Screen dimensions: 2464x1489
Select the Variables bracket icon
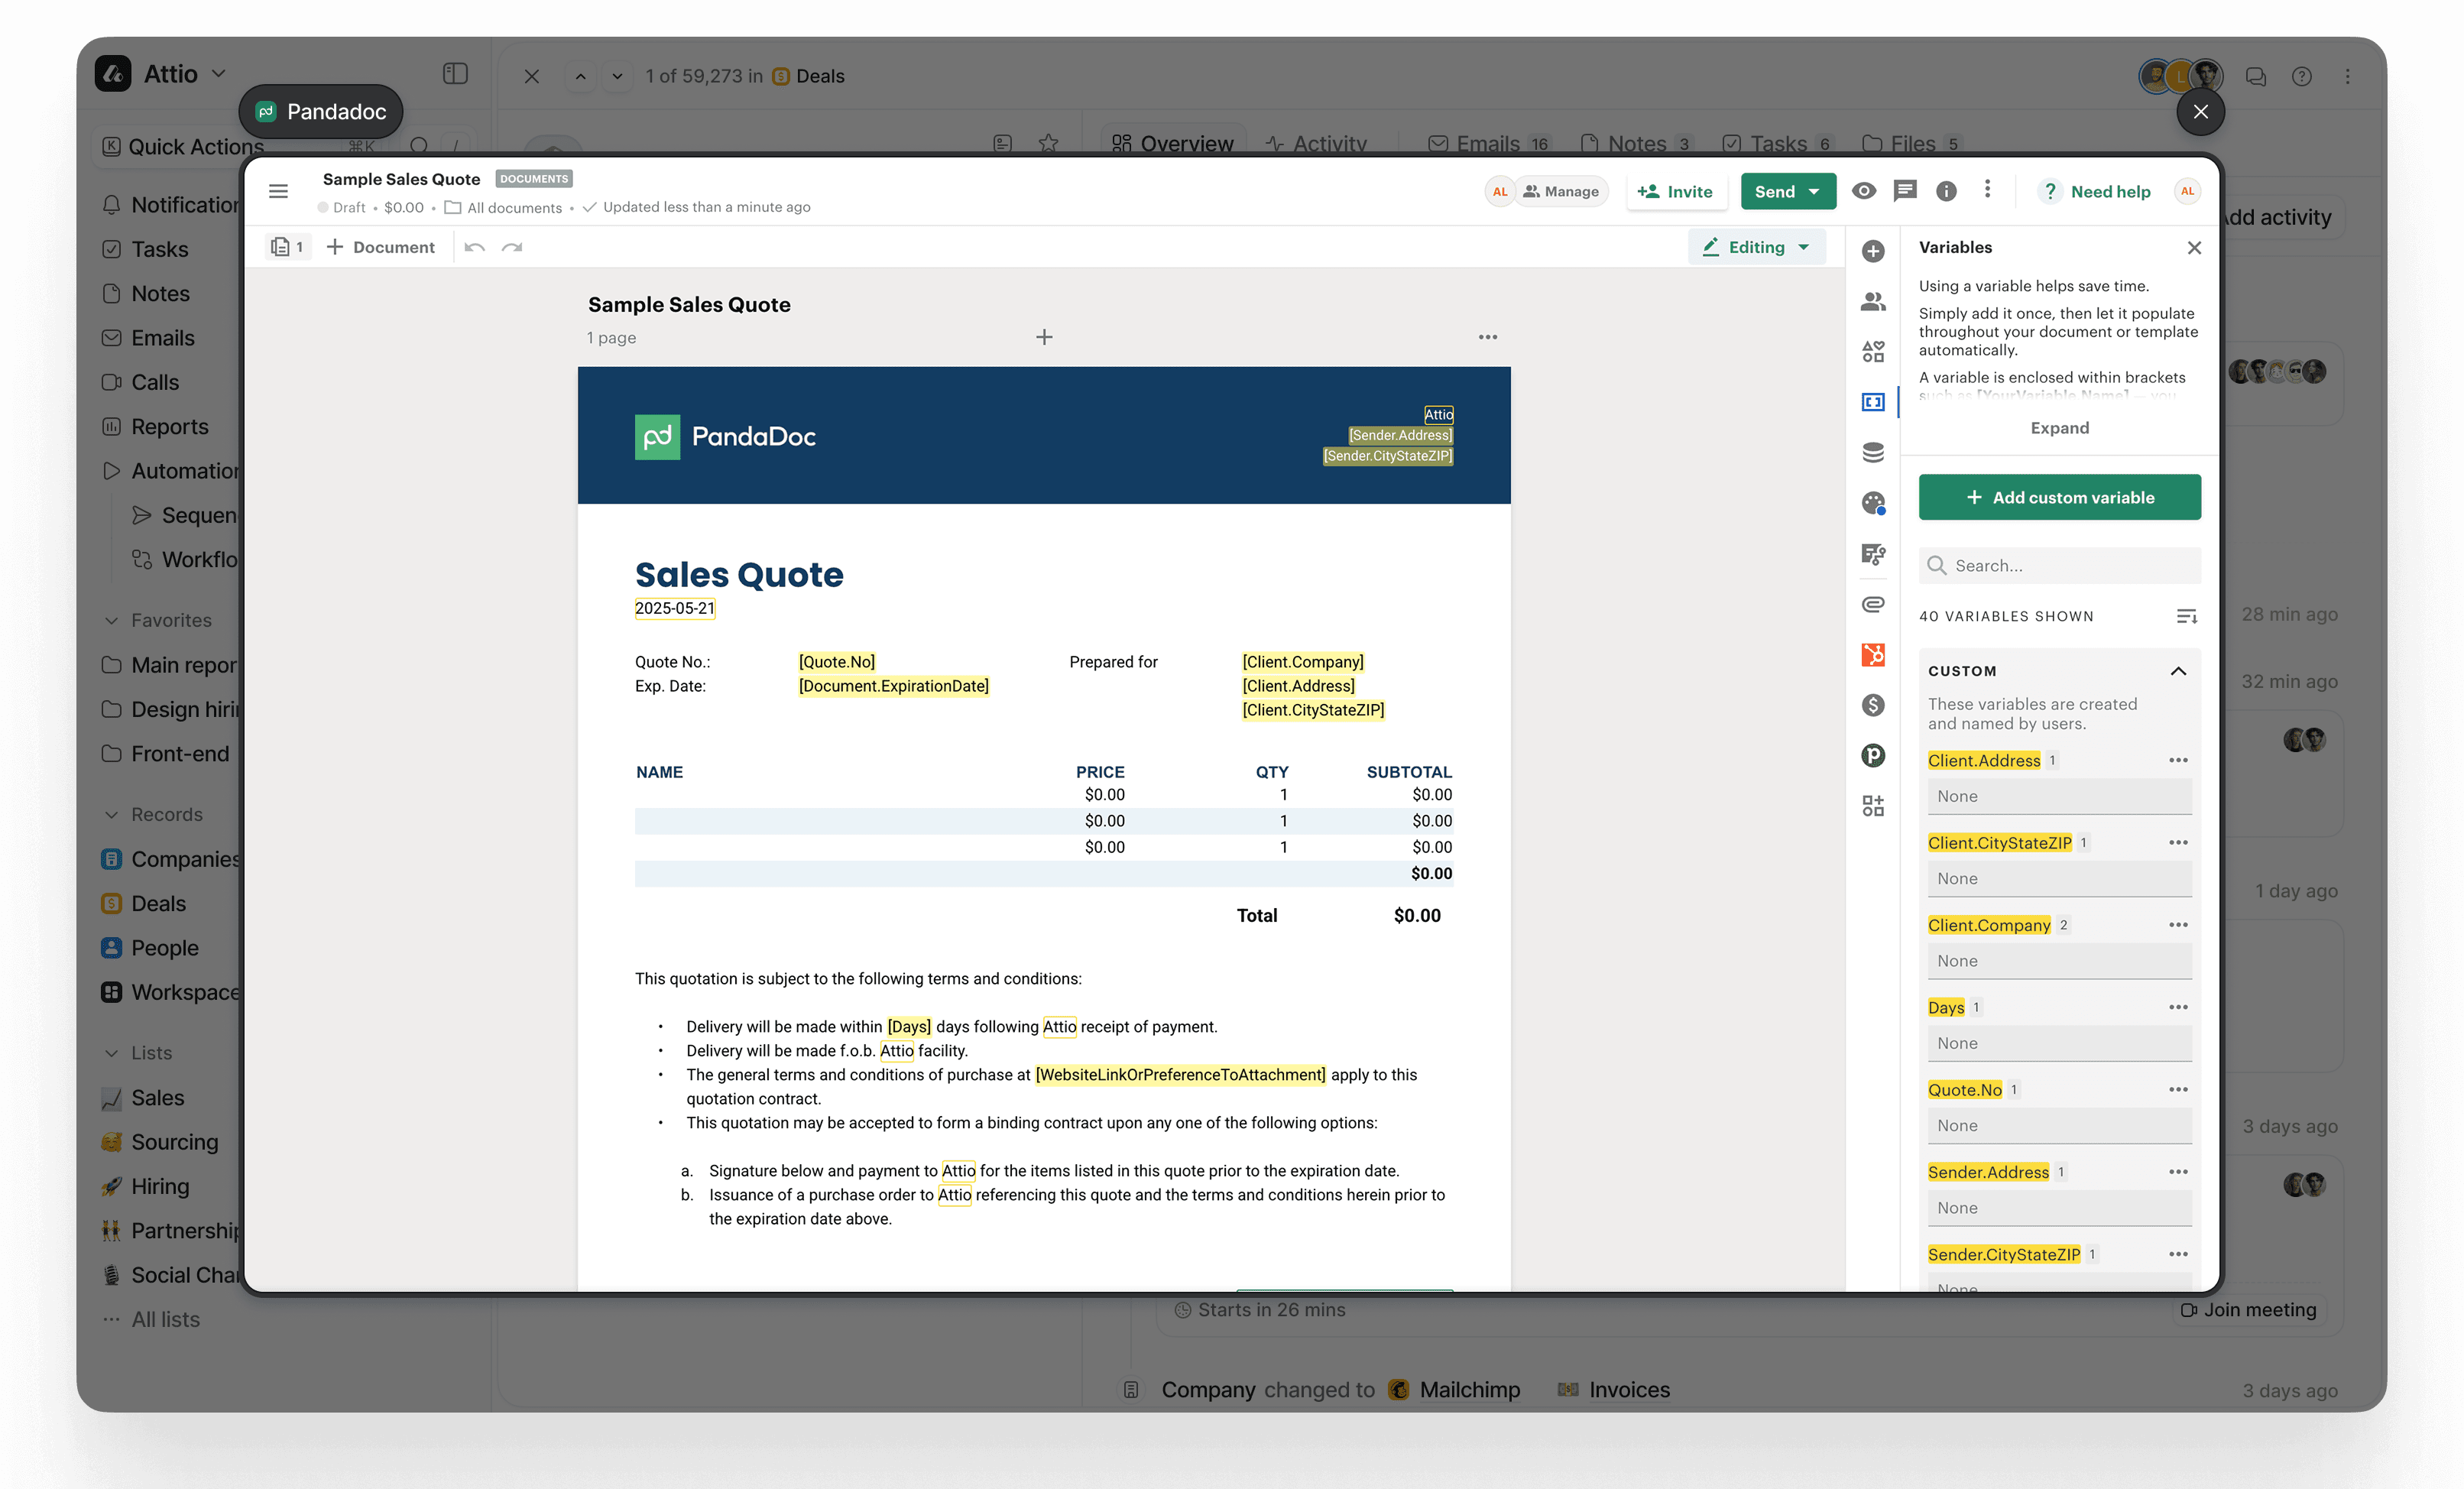(x=1873, y=402)
